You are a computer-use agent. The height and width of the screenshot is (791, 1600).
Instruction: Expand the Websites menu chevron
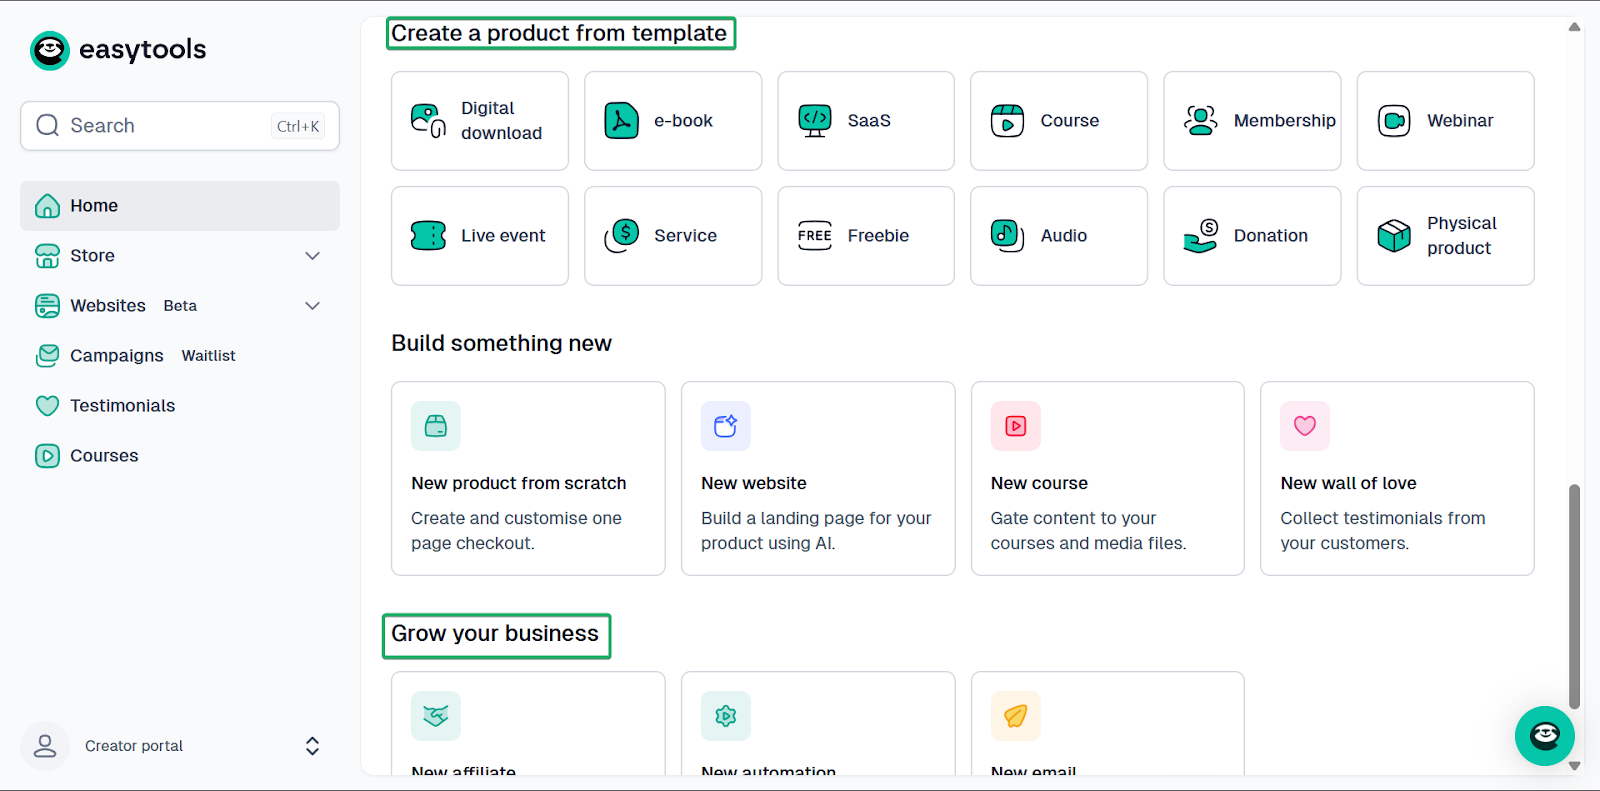pyautogui.click(x=313, y=306)
